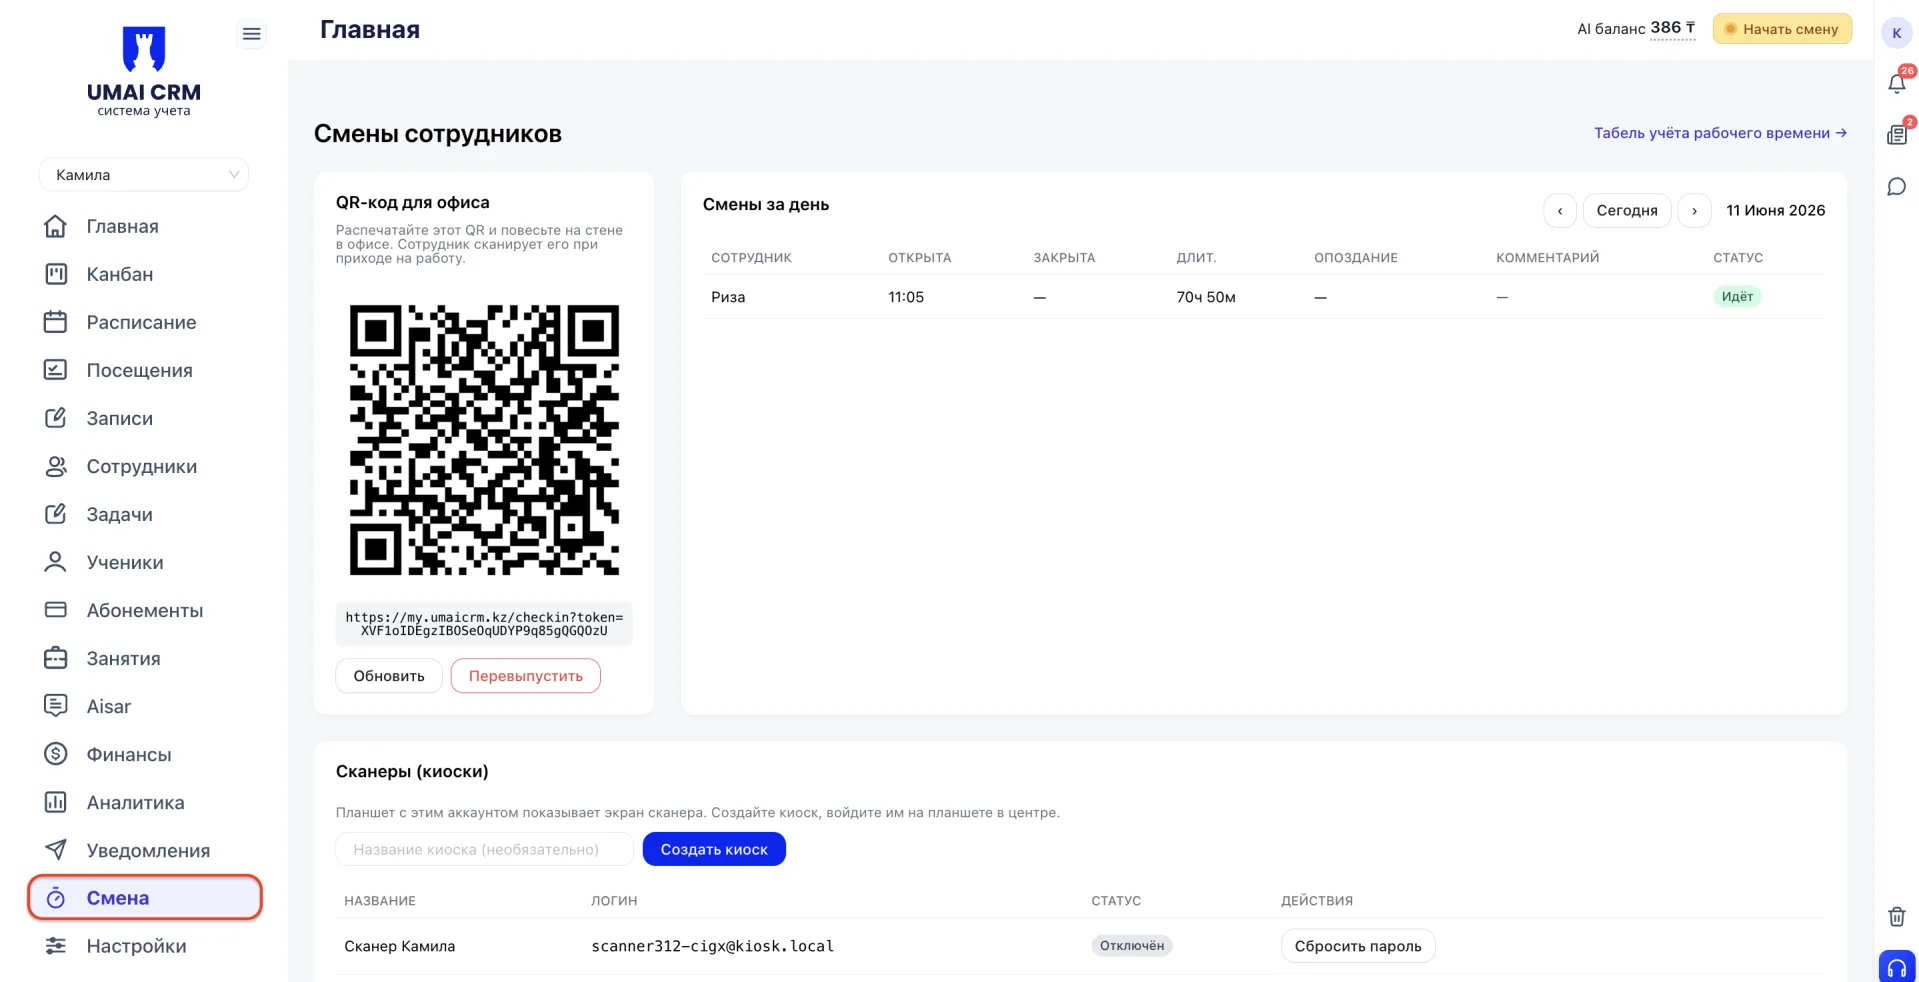Open the user avatar K
The width and height of the screenshot is (1919, 982).
1897,33
